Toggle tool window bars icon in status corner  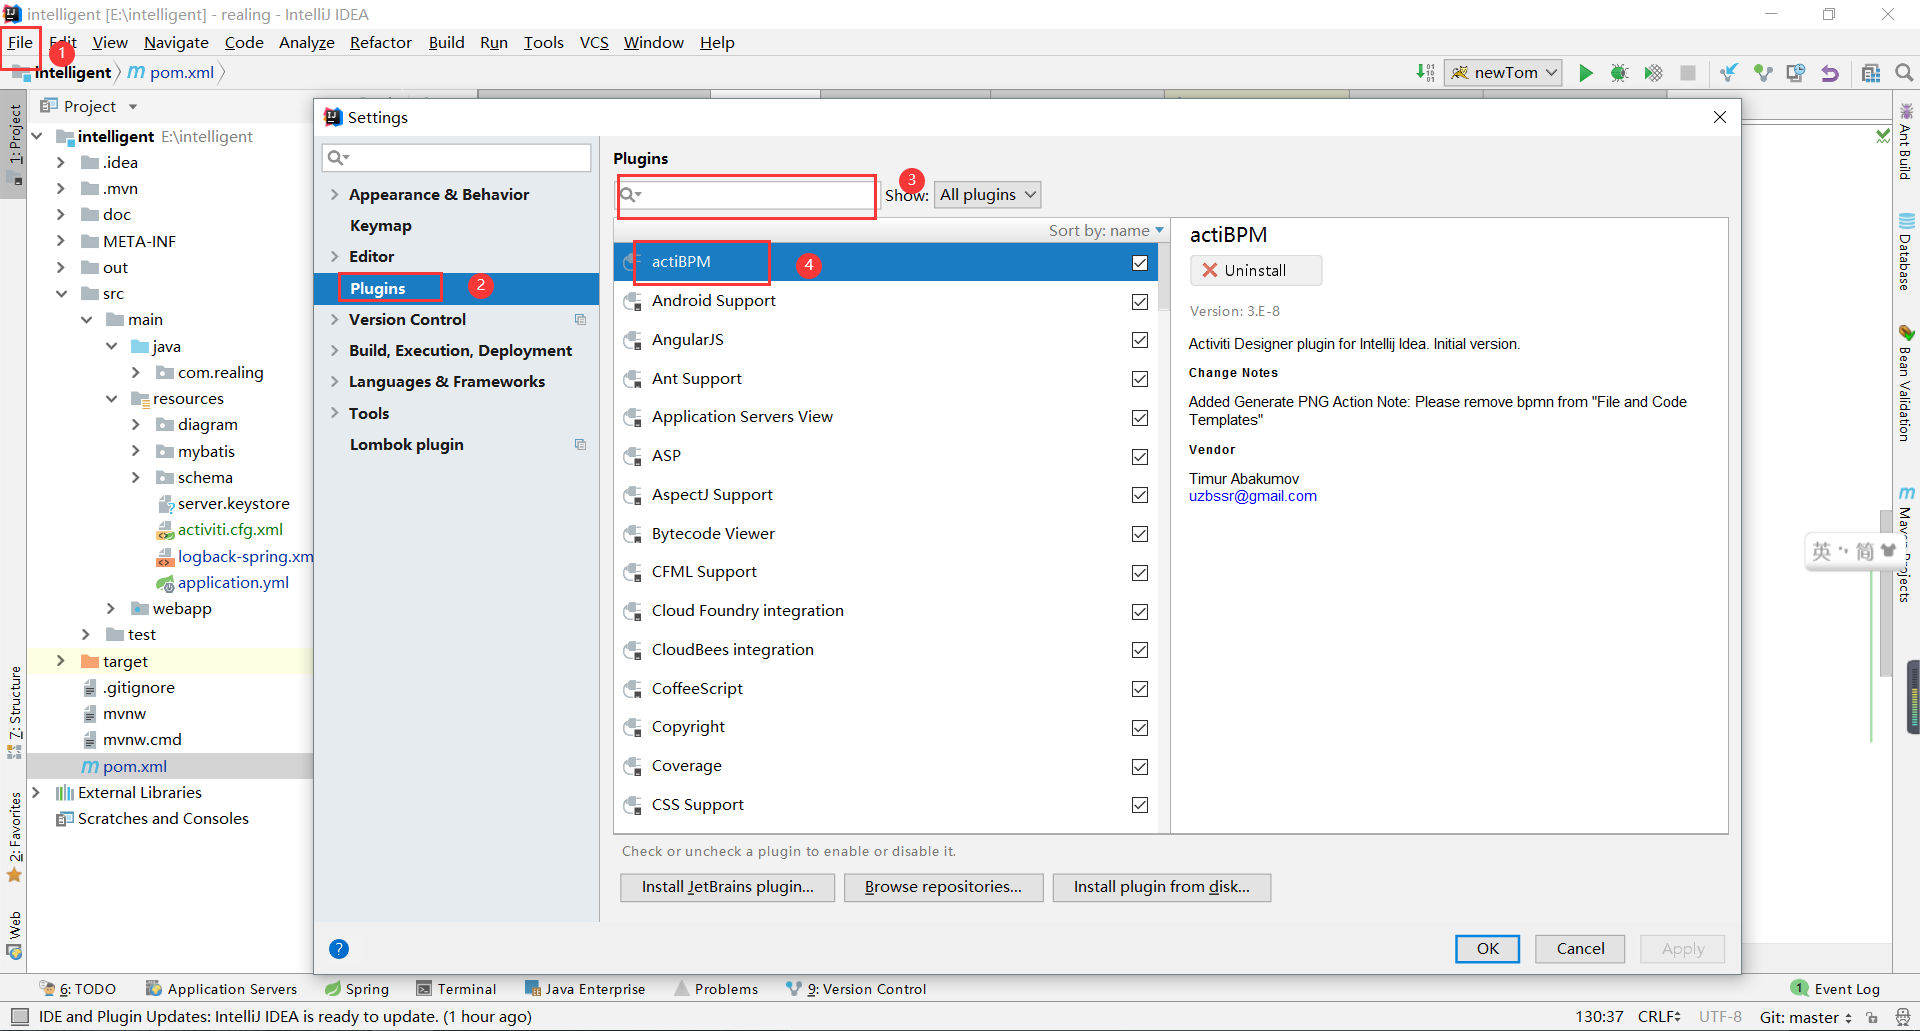coord(19,1017)
